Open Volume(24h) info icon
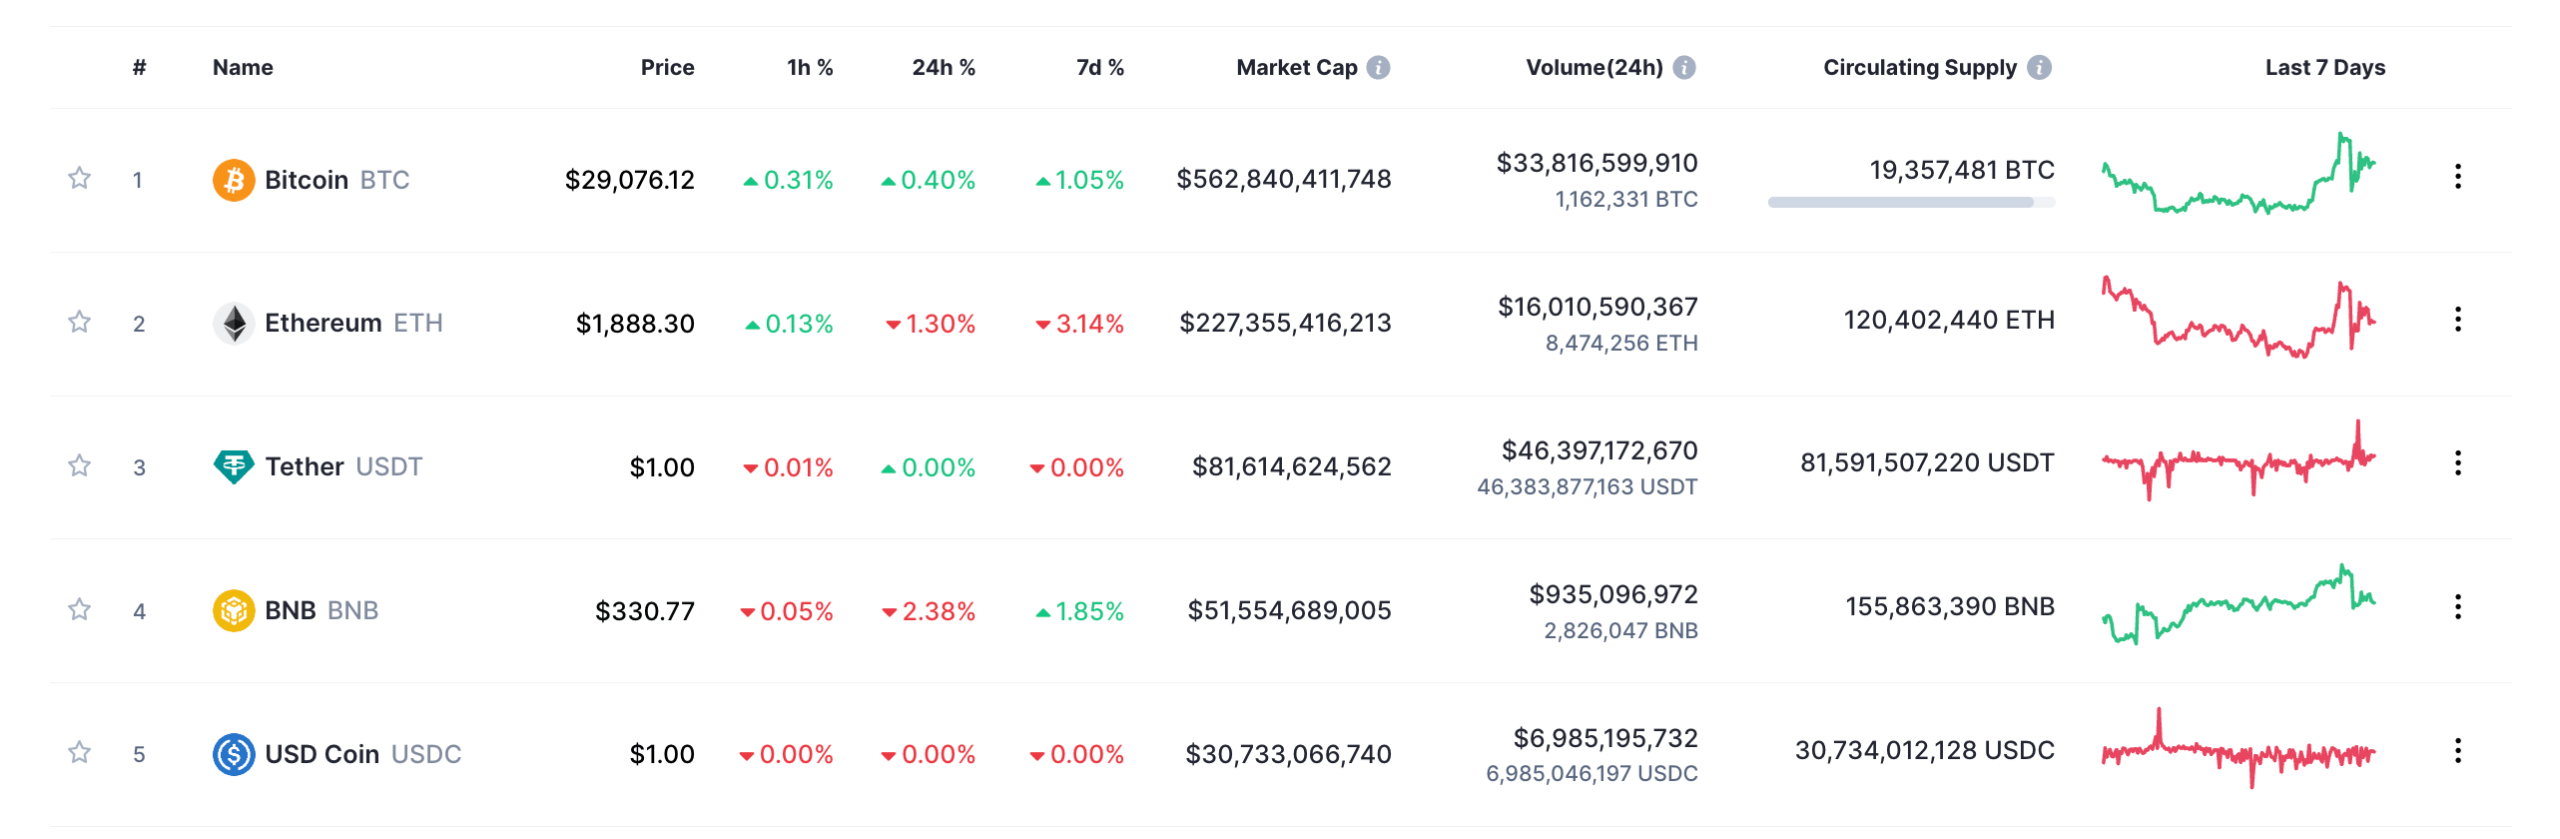Viewport: 2560px width, 839px height. pyautogui.click(x=1684, y=67)
